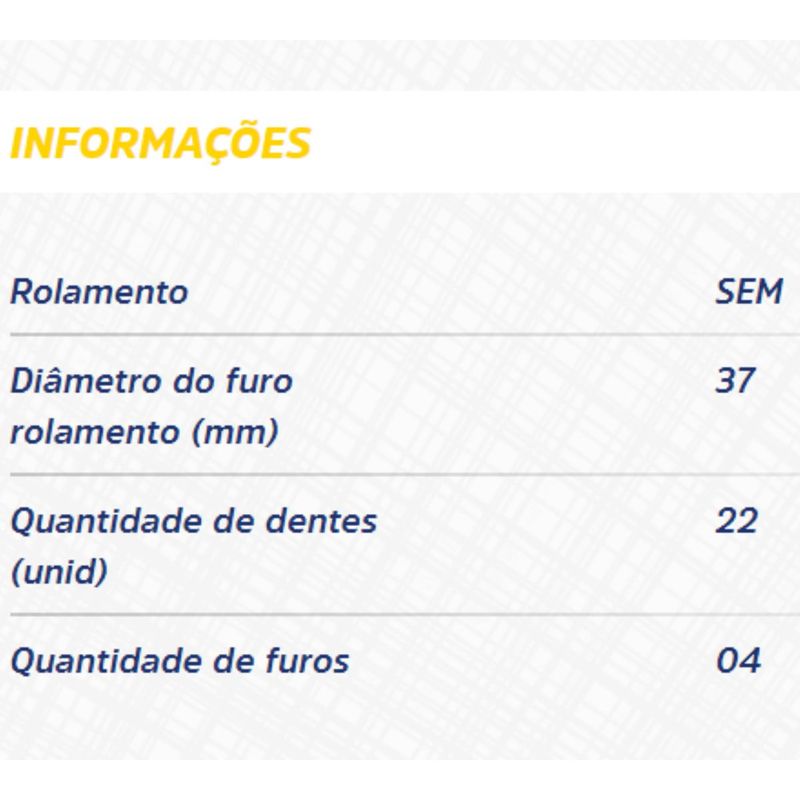Select the Quantidade de dentes label

(x=194, y=521)
